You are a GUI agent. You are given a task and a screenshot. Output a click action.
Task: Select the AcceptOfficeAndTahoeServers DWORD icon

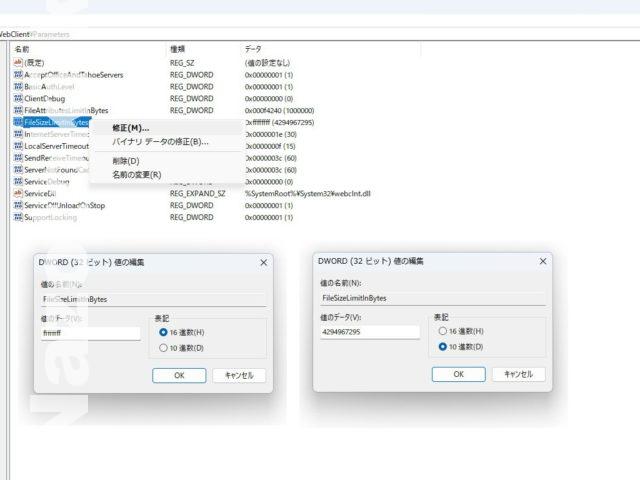point(18,75)
